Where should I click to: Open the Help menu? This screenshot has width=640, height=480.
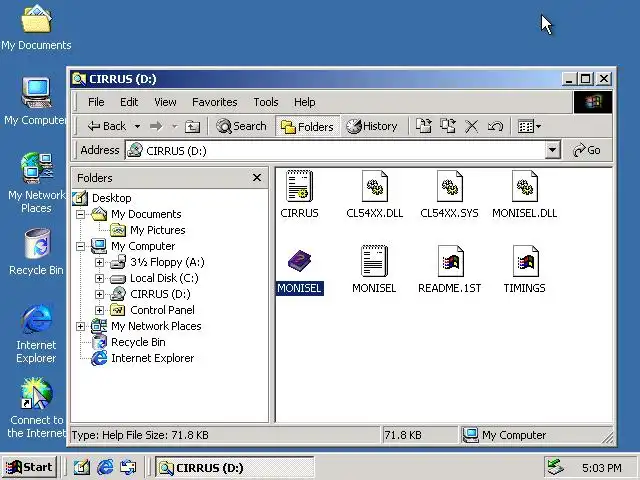(304, 102)
